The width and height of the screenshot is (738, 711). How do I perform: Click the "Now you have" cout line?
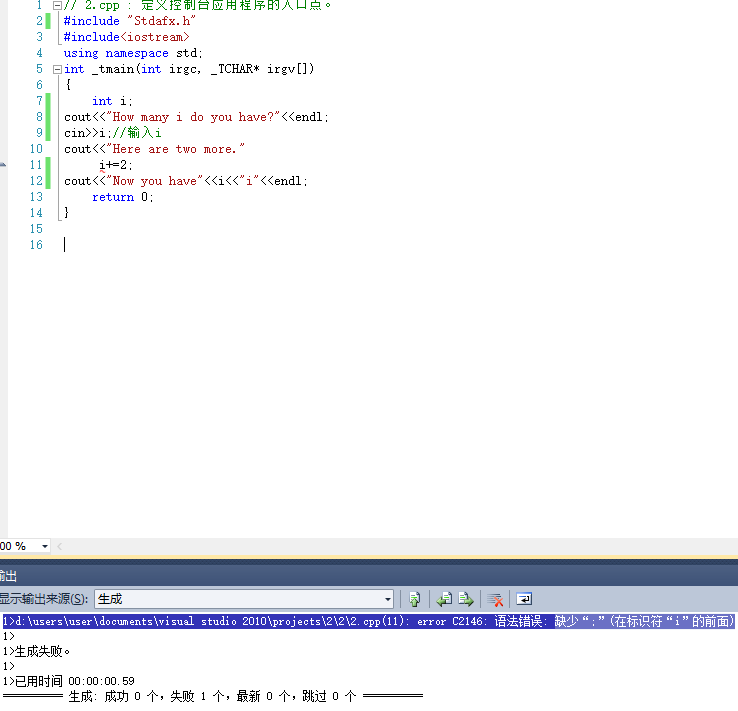(186, 181)
